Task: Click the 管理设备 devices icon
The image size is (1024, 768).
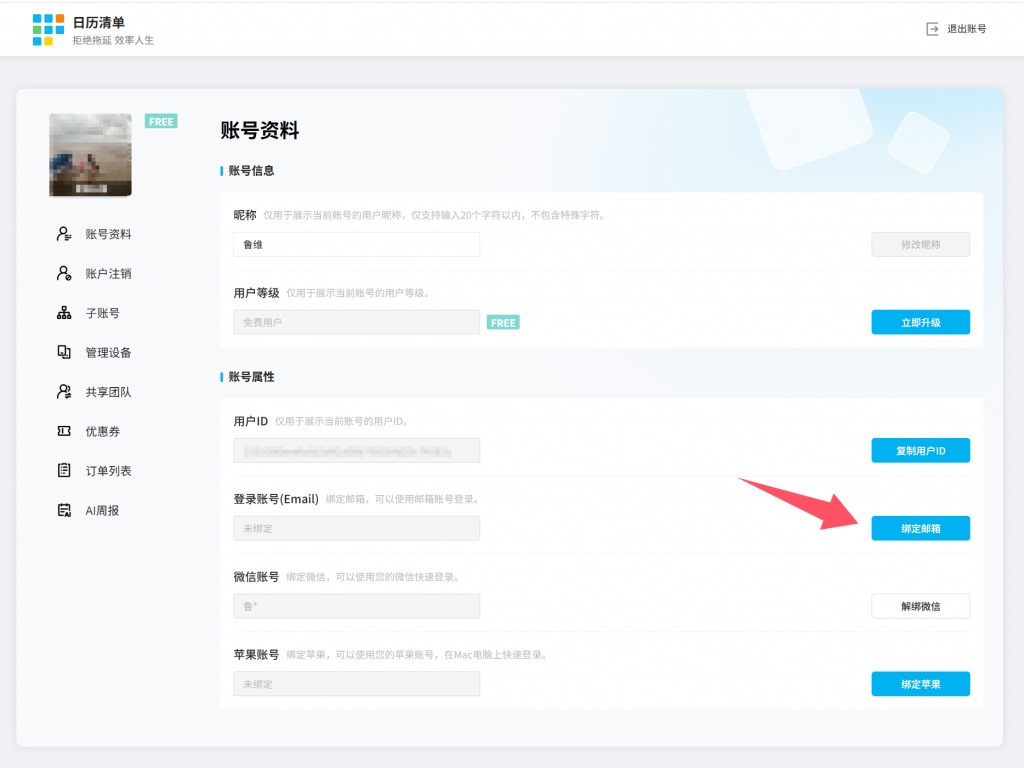Action: coord(64,352)
